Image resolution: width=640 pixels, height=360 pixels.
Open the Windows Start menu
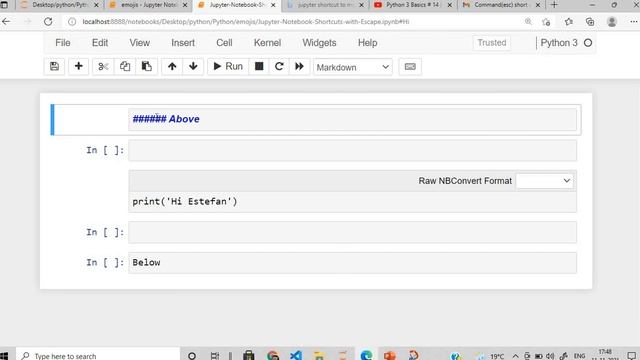click(4, 356)
